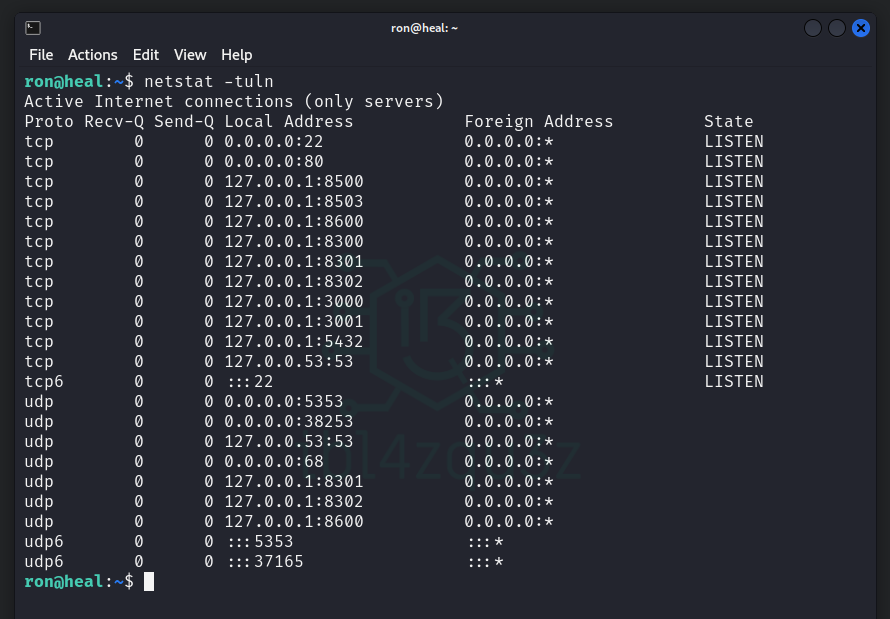
Task: Open the View menu
Action: 190,55
